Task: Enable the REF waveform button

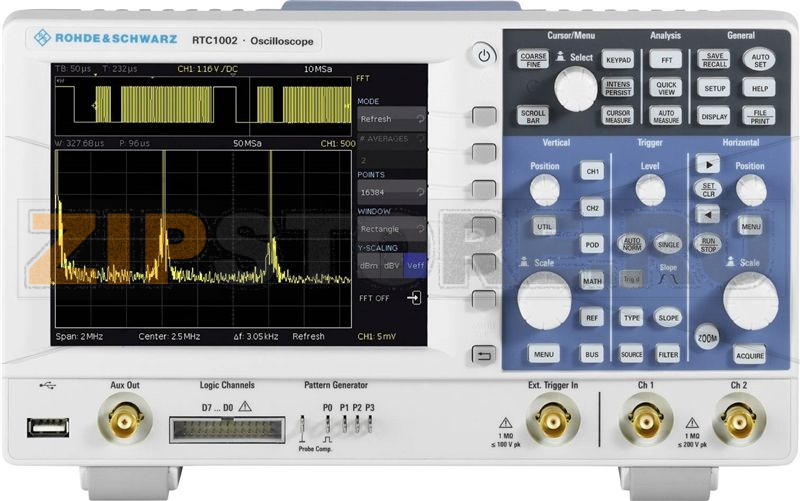Action: (592, 318)
